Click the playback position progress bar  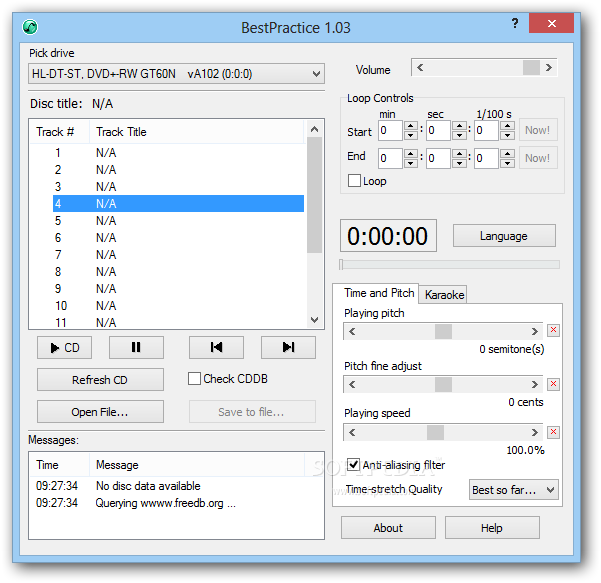pyautogui.click(x=450, y=264)
